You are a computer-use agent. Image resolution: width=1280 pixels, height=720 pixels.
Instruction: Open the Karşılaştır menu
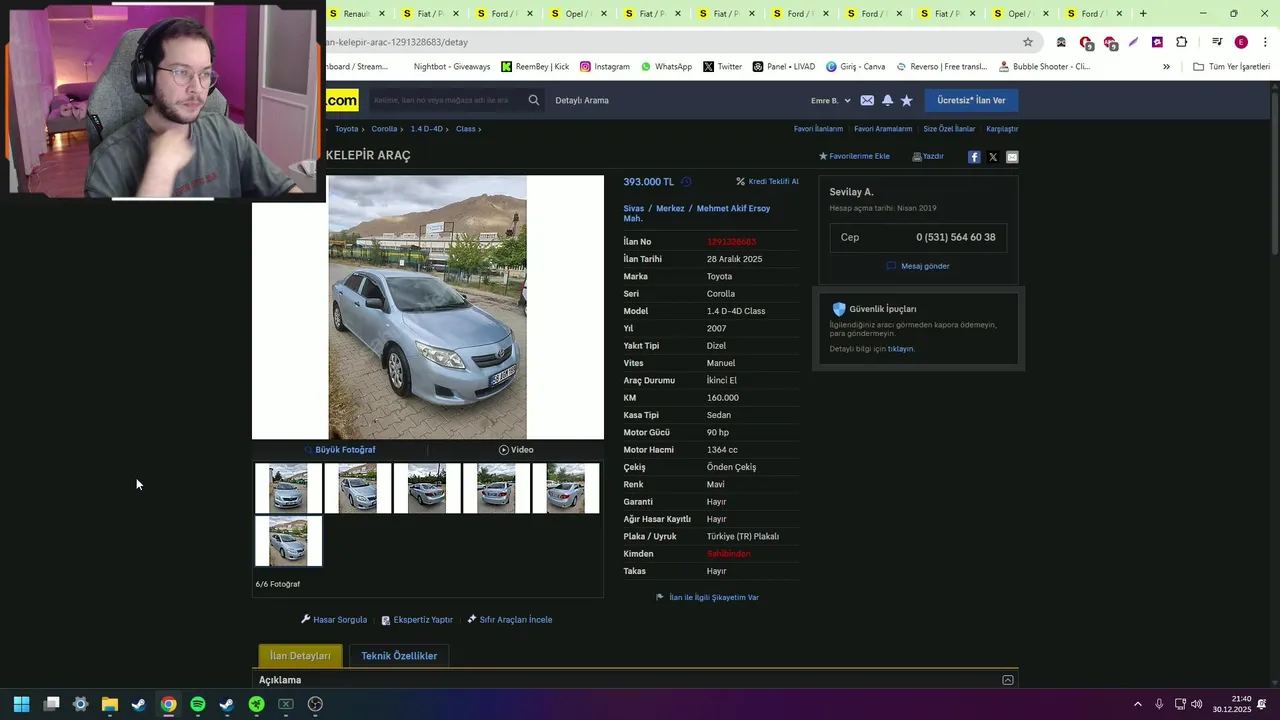pyautogui.click(x=1002, y=129)
